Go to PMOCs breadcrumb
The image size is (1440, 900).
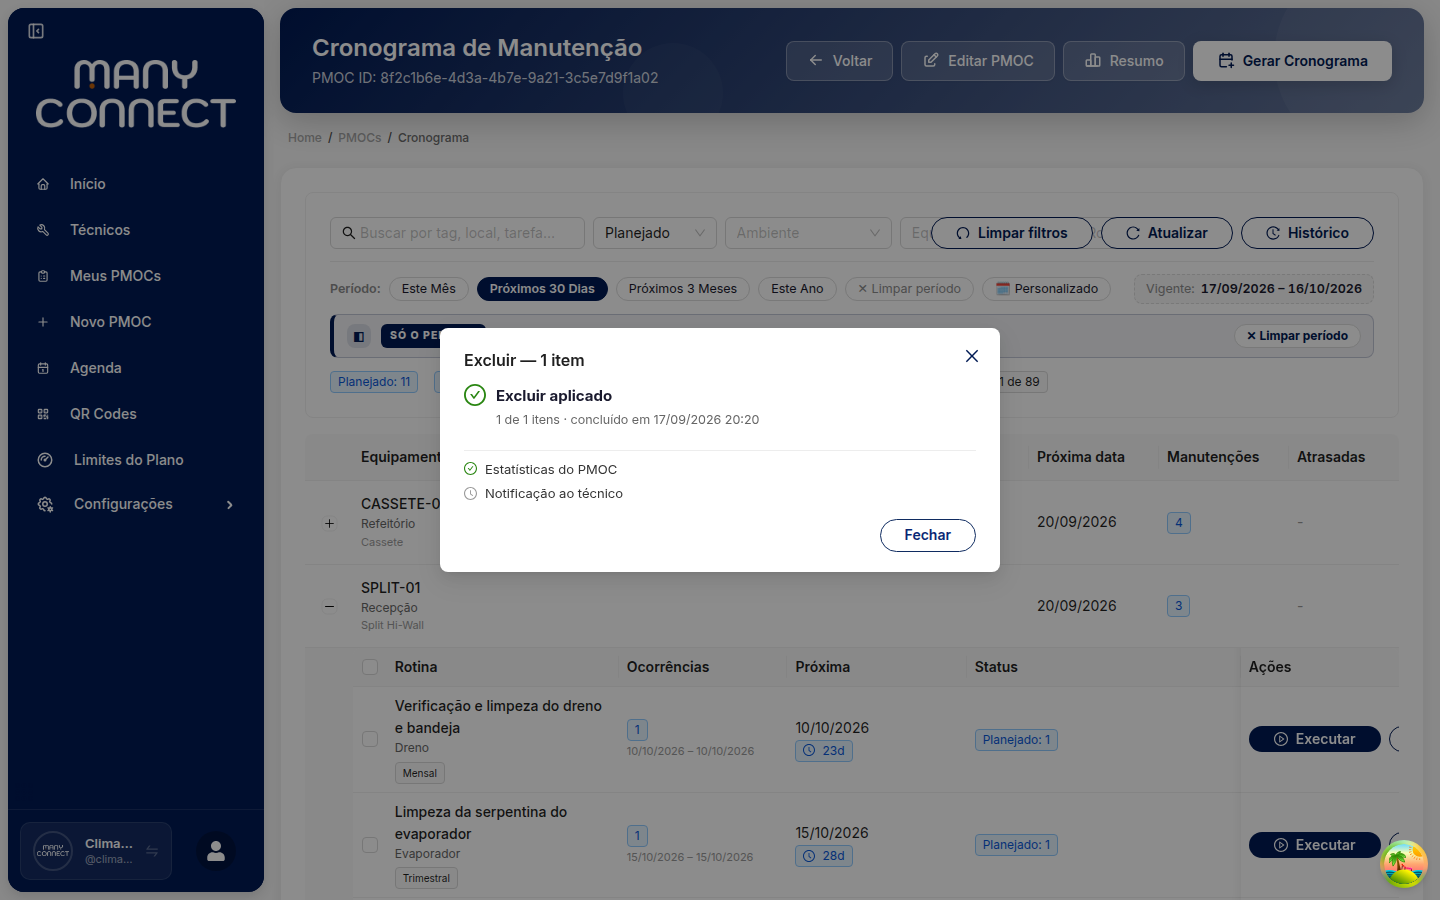[360, 138]
